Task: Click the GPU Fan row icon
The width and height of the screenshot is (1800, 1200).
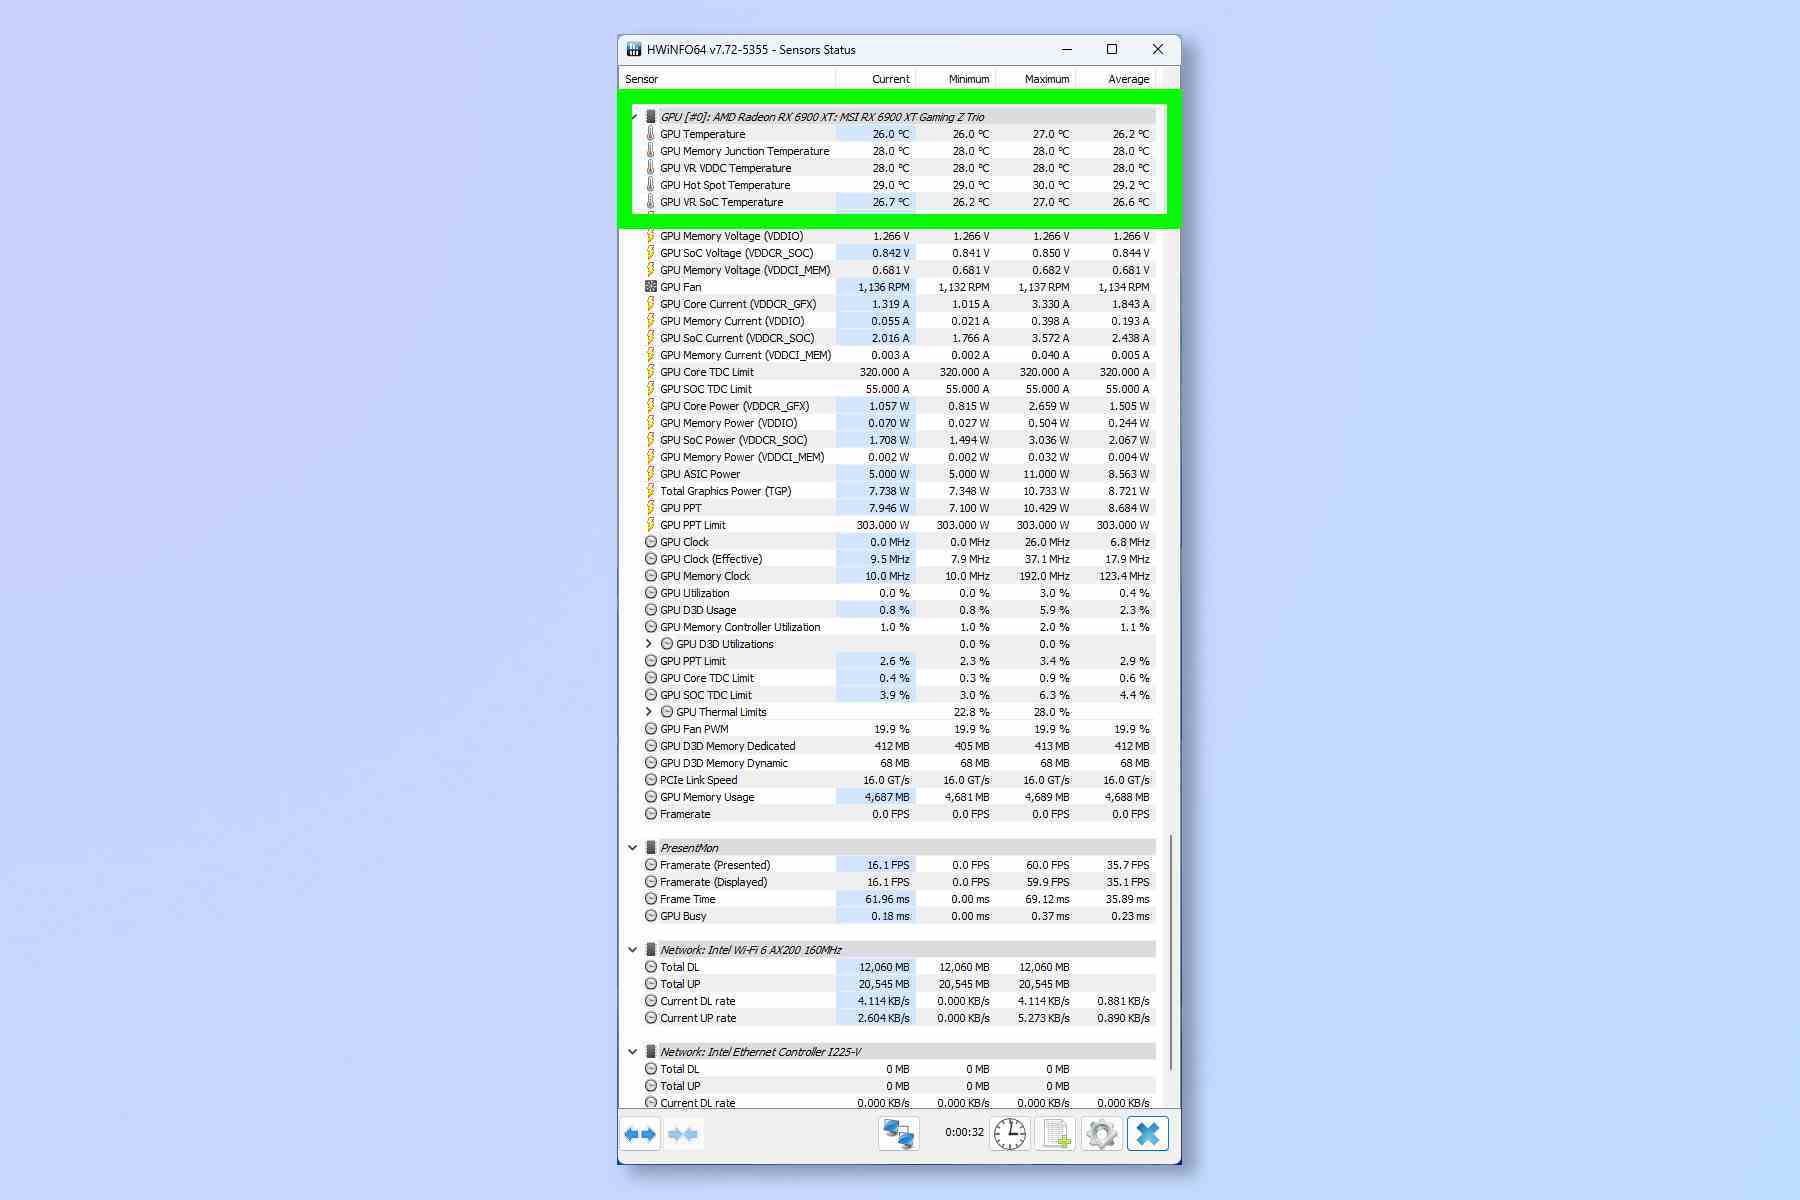Action: coord(651,287)
